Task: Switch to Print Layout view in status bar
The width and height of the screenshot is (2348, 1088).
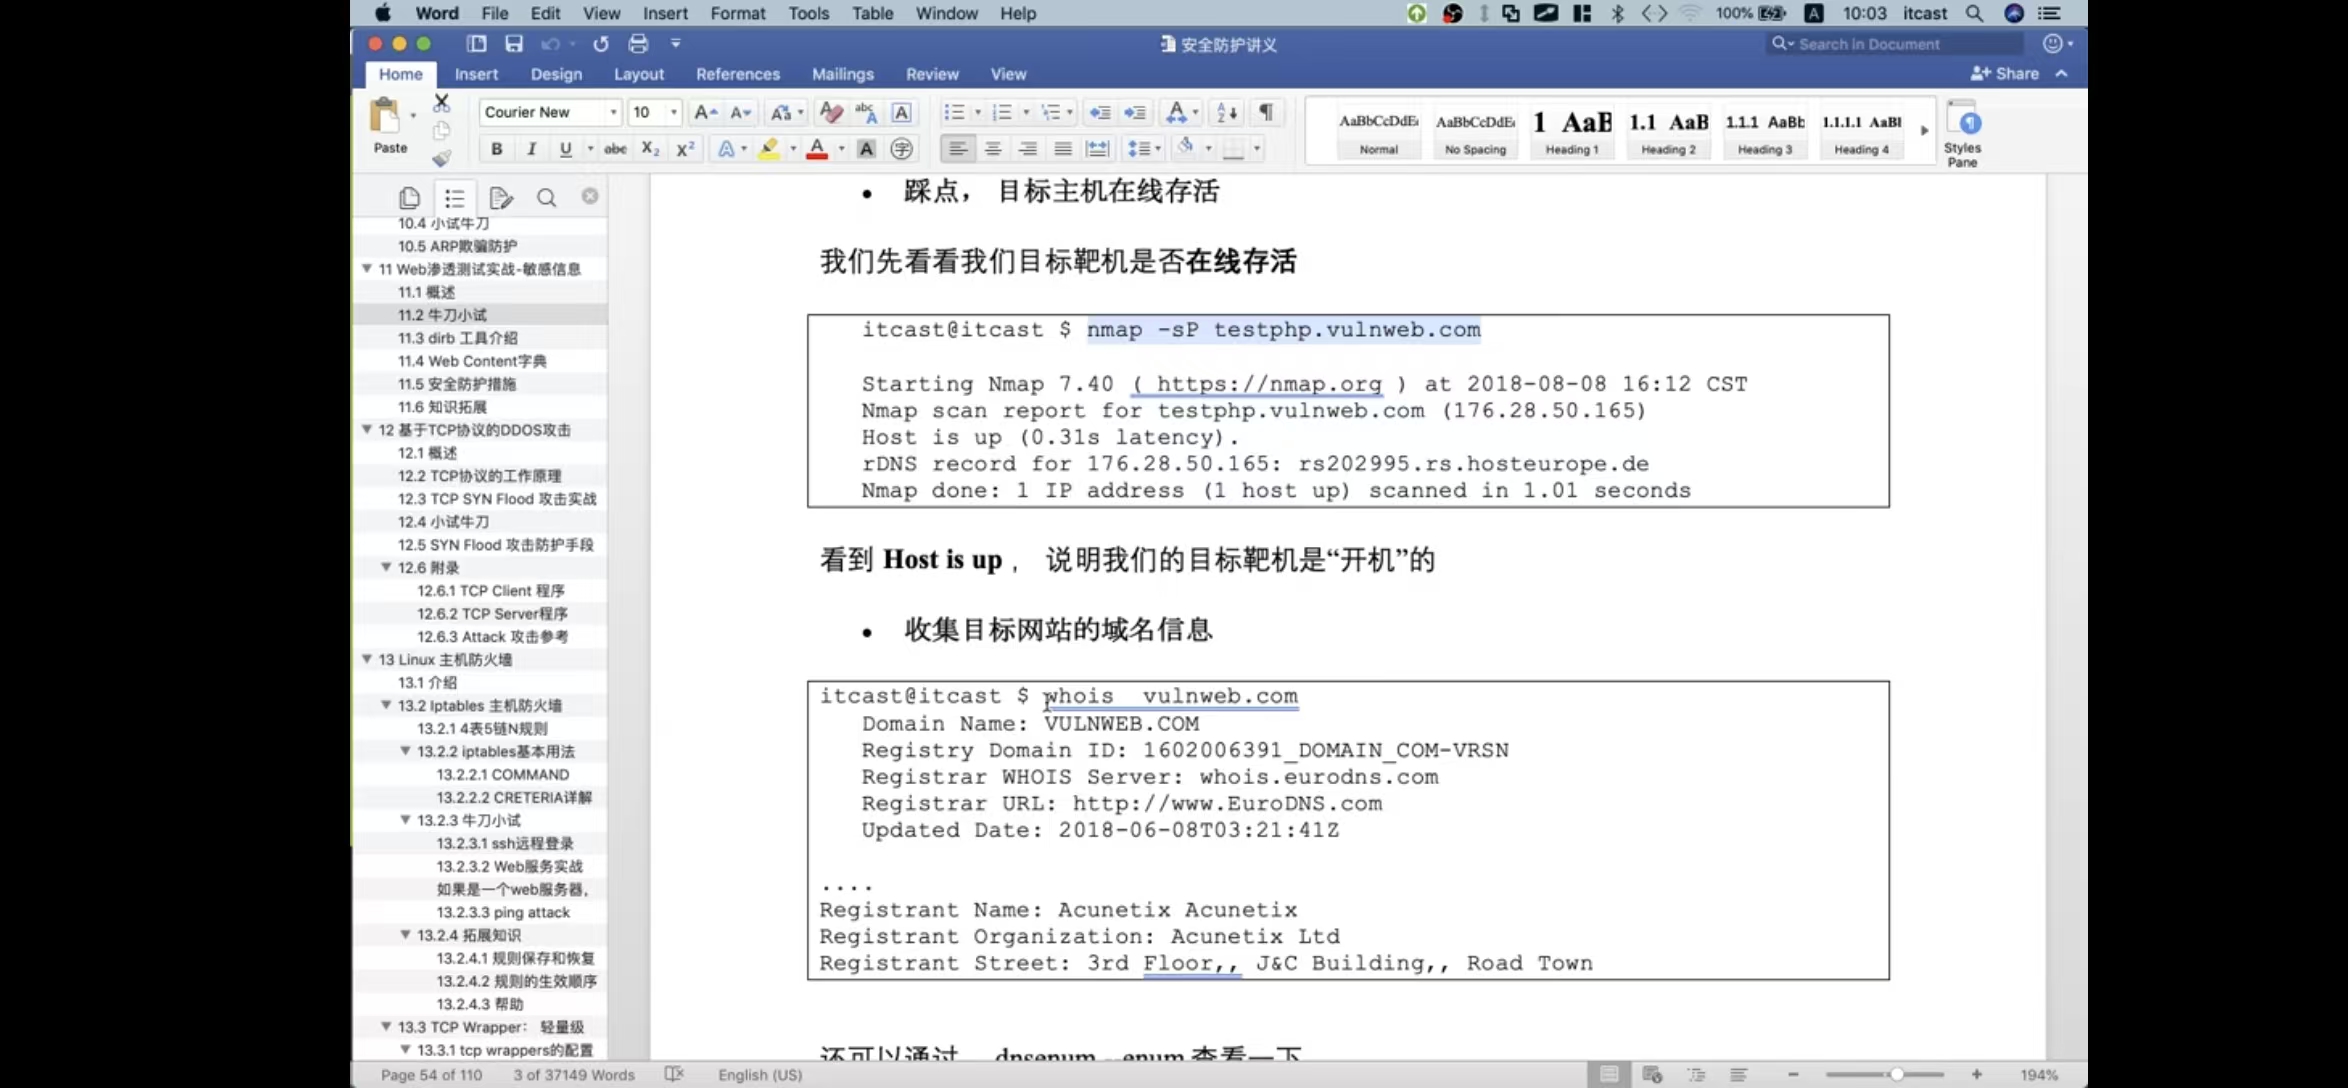Action: [1609, 1074]
